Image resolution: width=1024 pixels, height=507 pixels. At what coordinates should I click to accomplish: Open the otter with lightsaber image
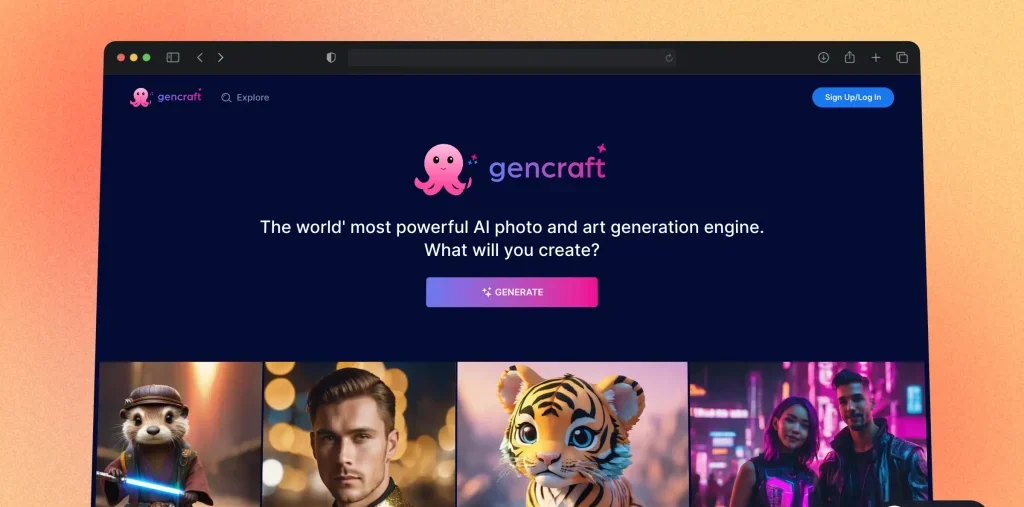click(x=180, y=434)
